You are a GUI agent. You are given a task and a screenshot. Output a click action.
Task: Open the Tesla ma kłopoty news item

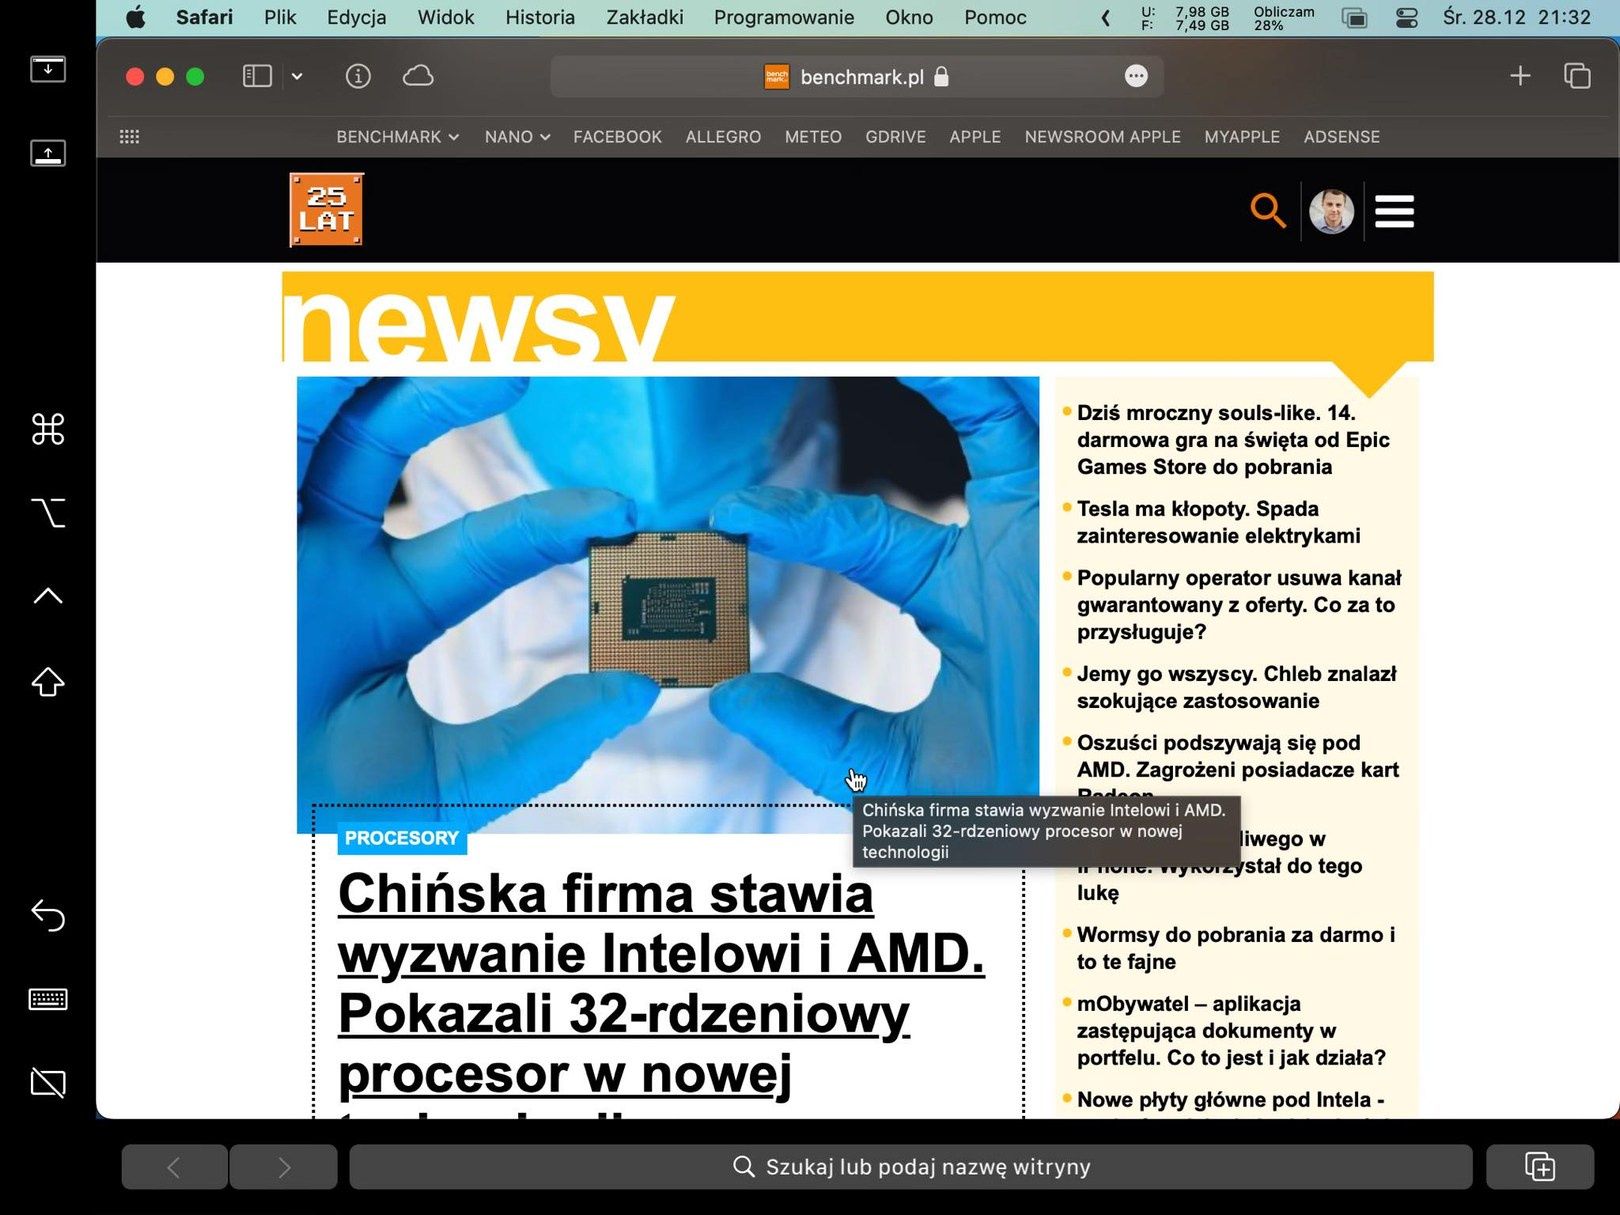pyautogui.click(x=1218, y=522)
